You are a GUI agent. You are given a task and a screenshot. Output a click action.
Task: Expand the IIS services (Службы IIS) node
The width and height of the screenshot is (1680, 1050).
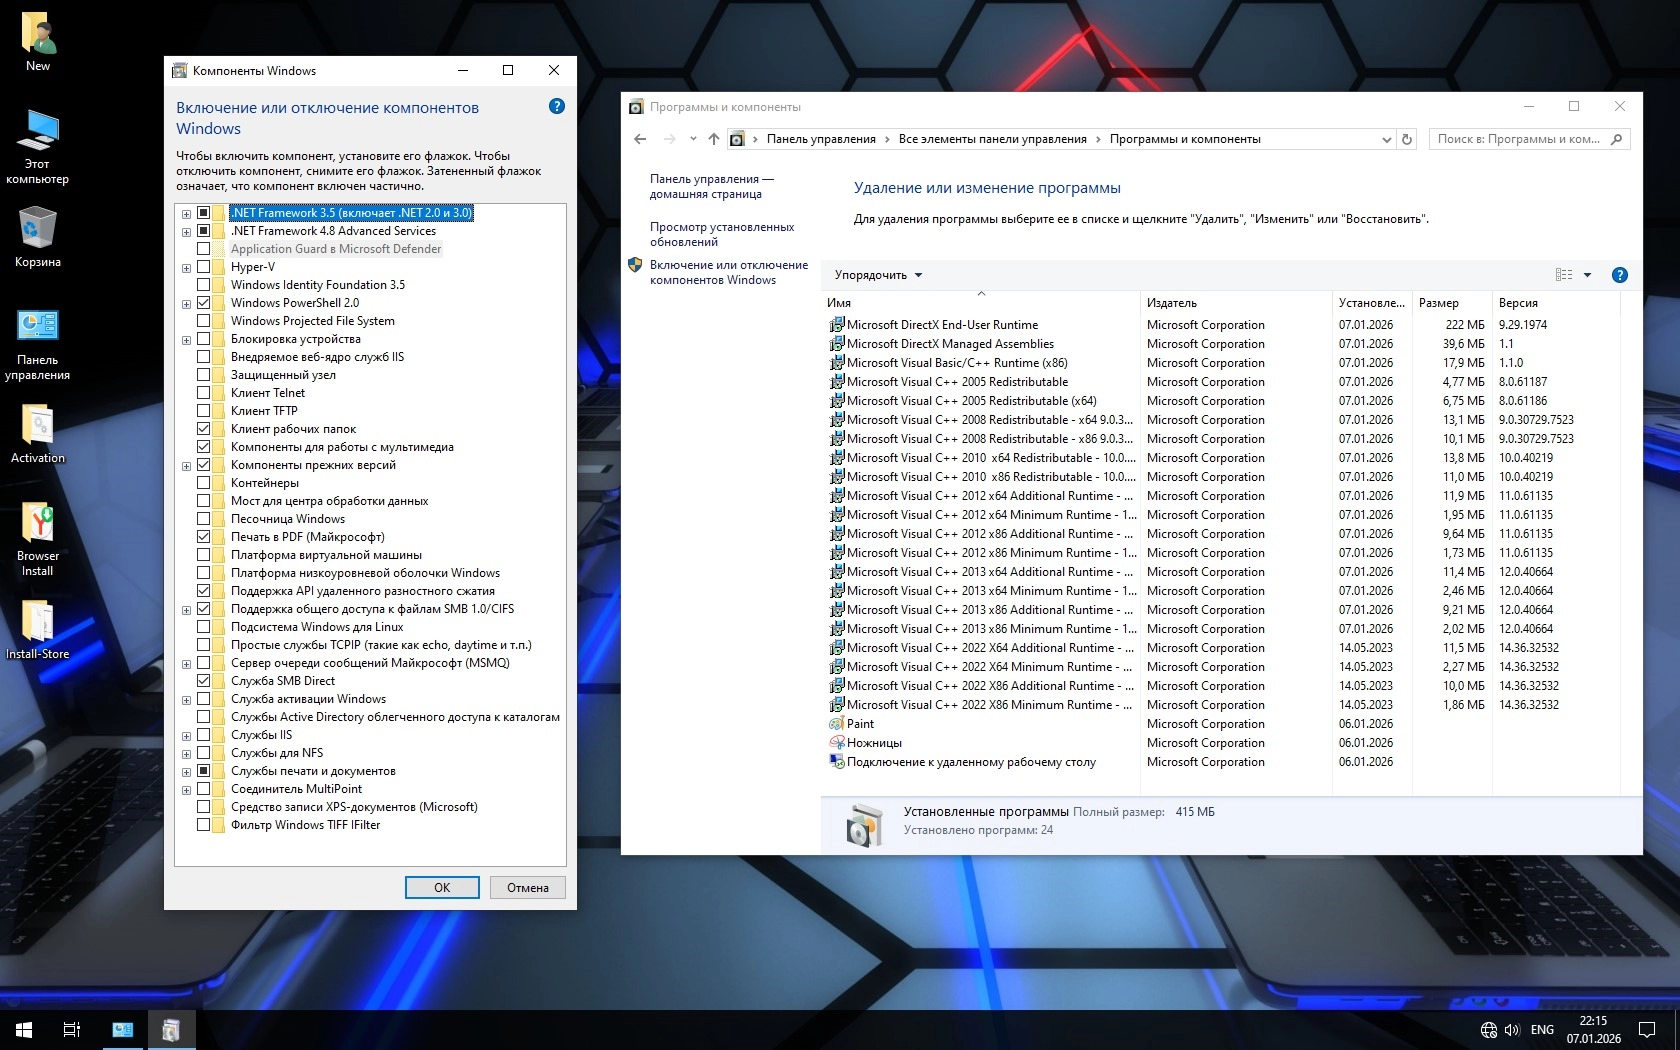click(x=186, y=735)
